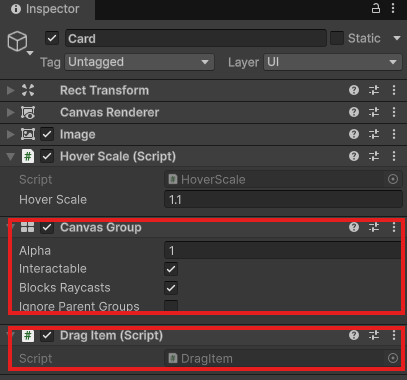Toggle the Card GameObject active checkbox
This screenshot has height=380, width=407.
(x=52, y=38)
